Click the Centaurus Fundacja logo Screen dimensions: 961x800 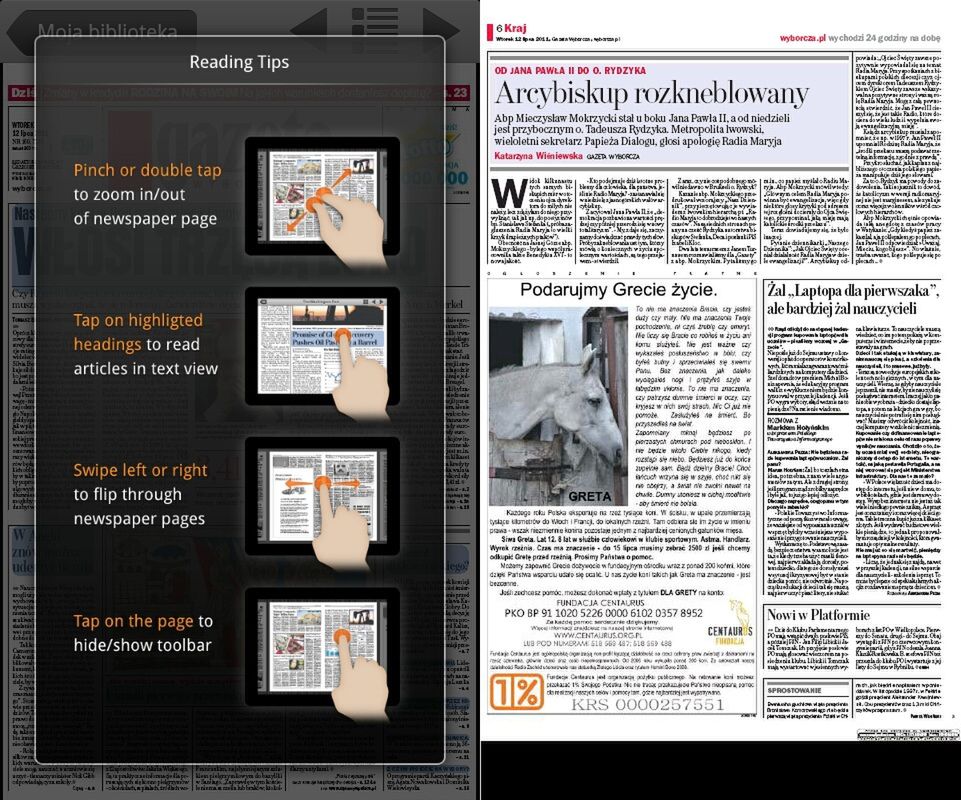pos(730,623)
